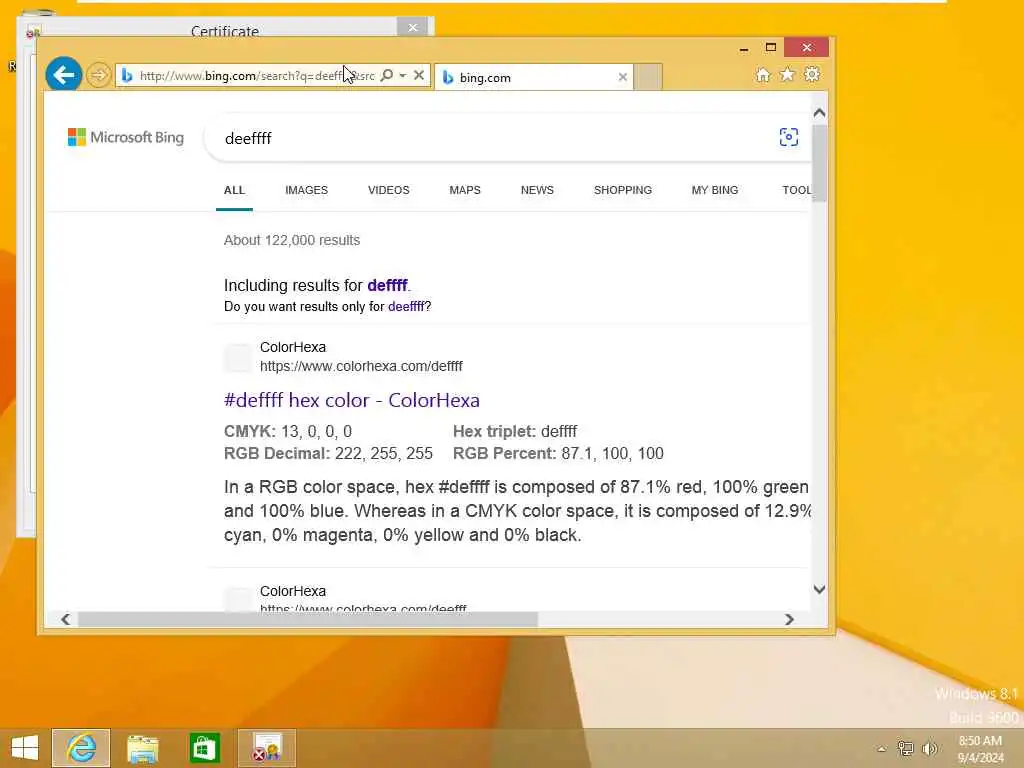Click the Microsoft Bing logo

pyautogui.click(x=126, y=137)
